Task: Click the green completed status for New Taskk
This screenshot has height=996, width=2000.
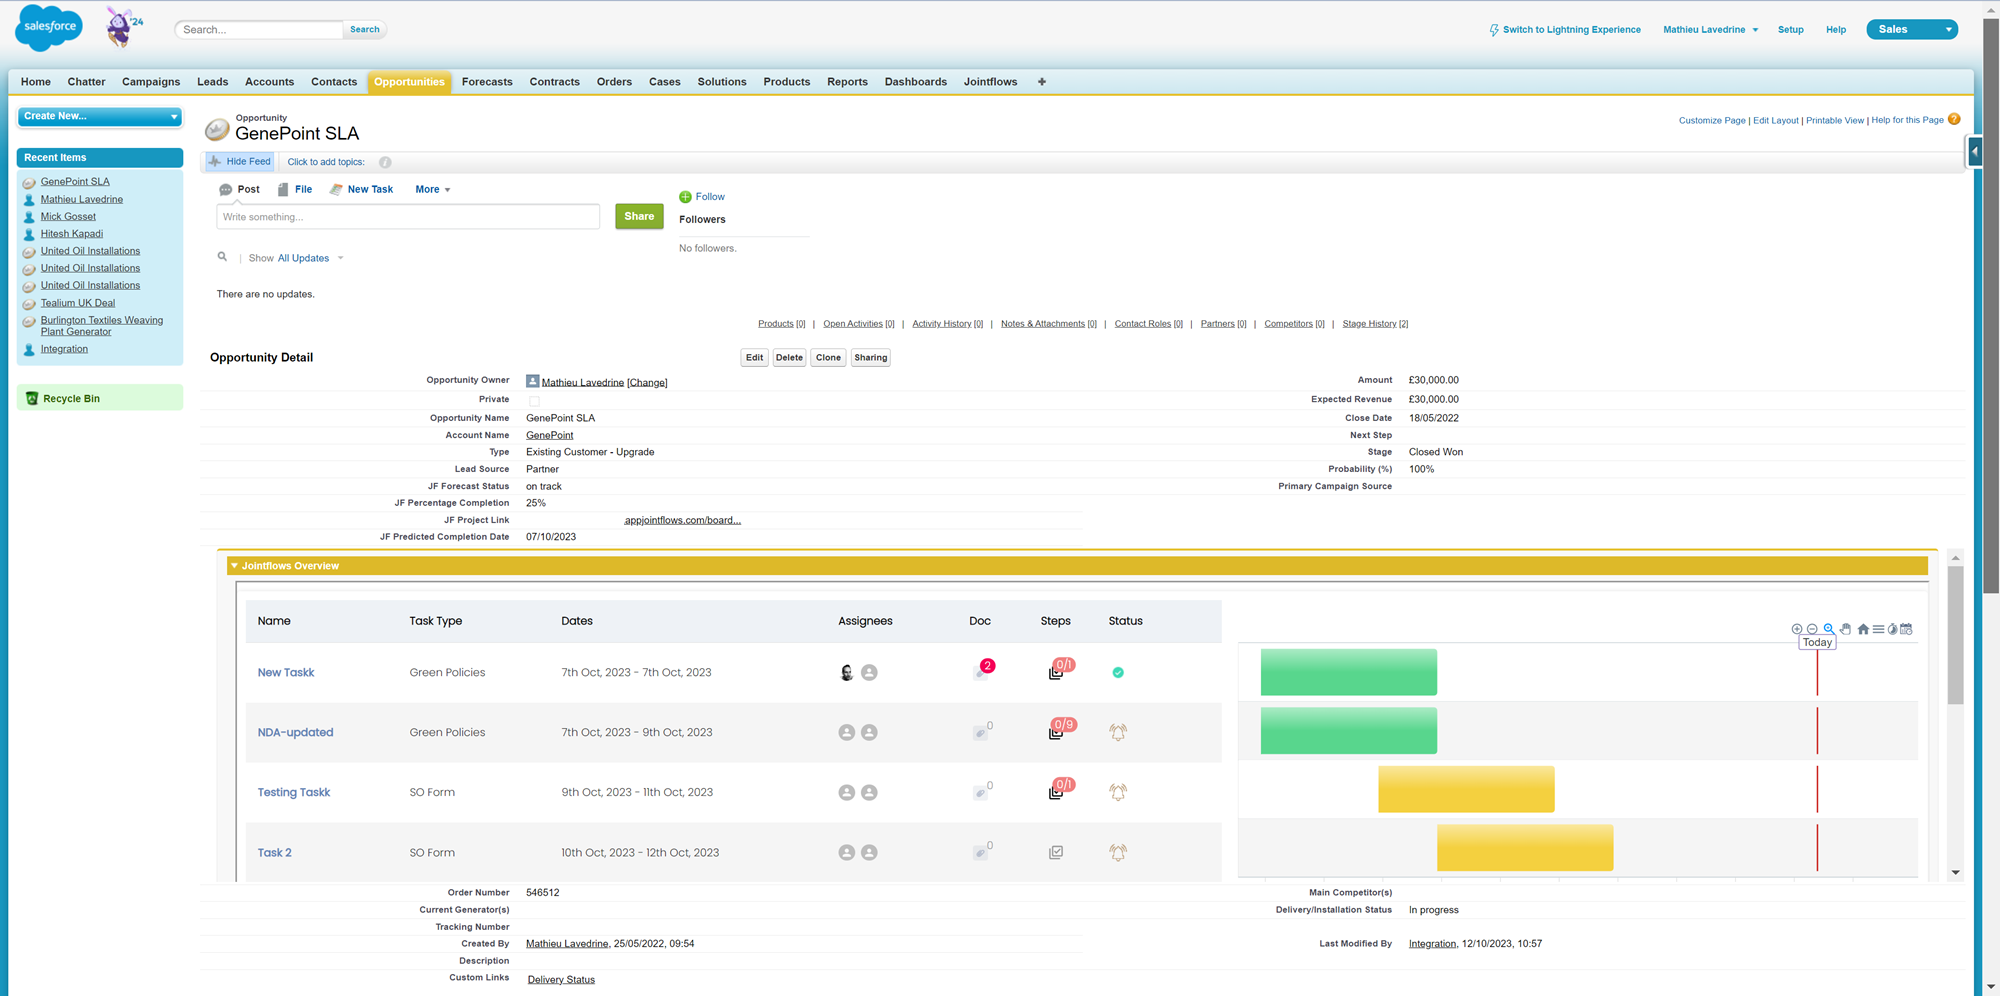Action: click(1118, 673)
